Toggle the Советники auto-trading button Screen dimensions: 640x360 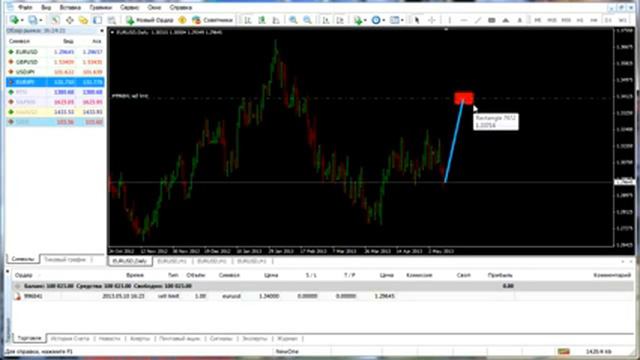tap(212, 20)
